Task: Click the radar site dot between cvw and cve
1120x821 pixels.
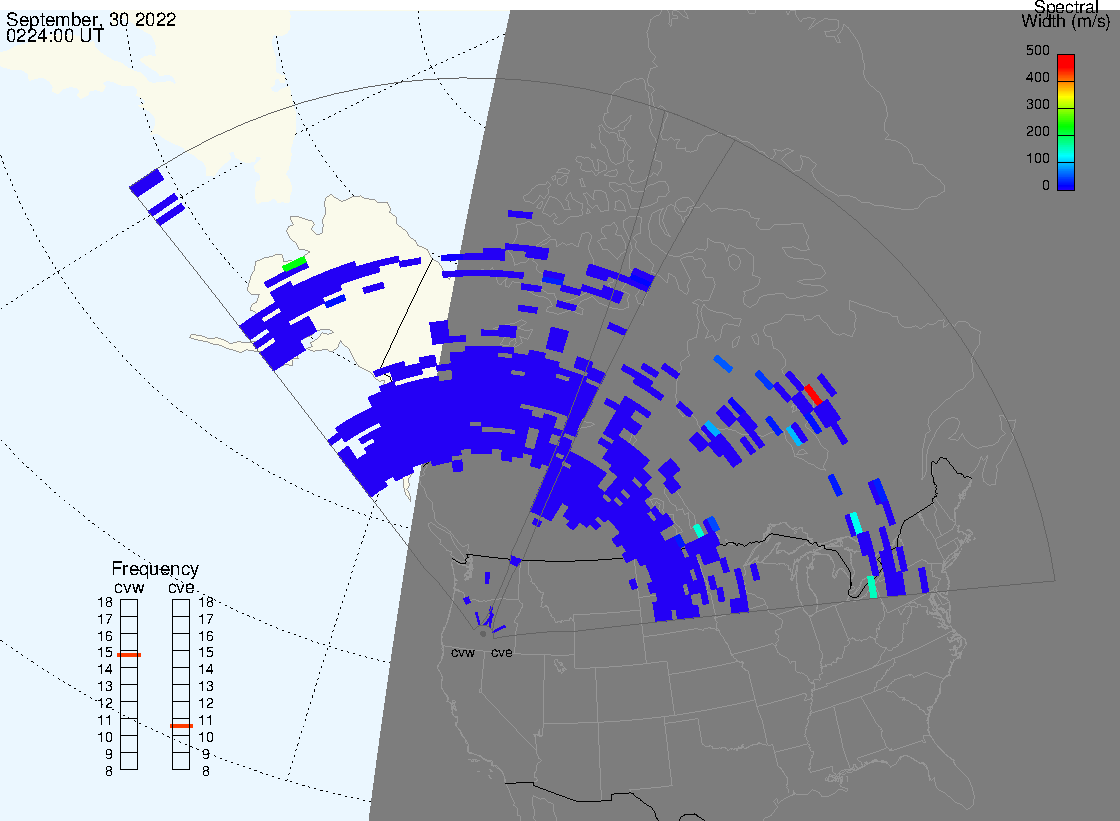Action: pyautogui.click(x=484, y=634)
